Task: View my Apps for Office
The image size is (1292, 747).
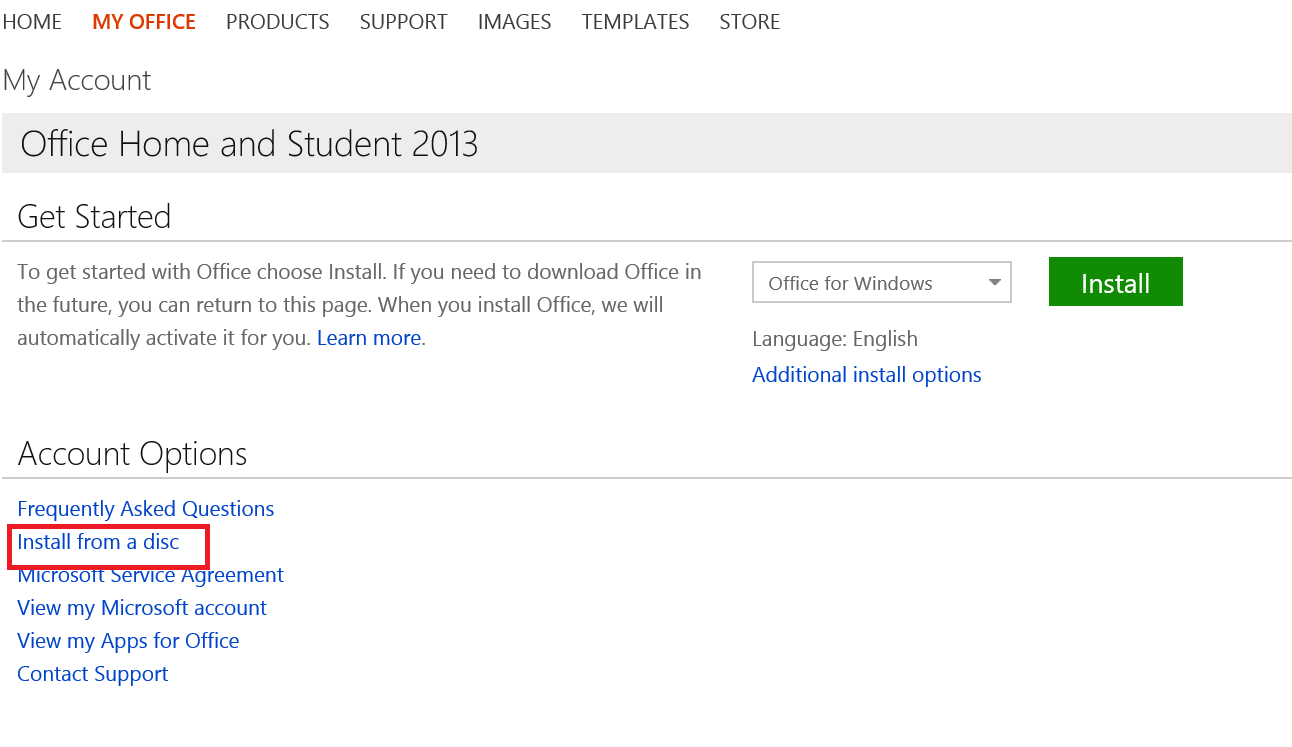Action: point(128,640)
